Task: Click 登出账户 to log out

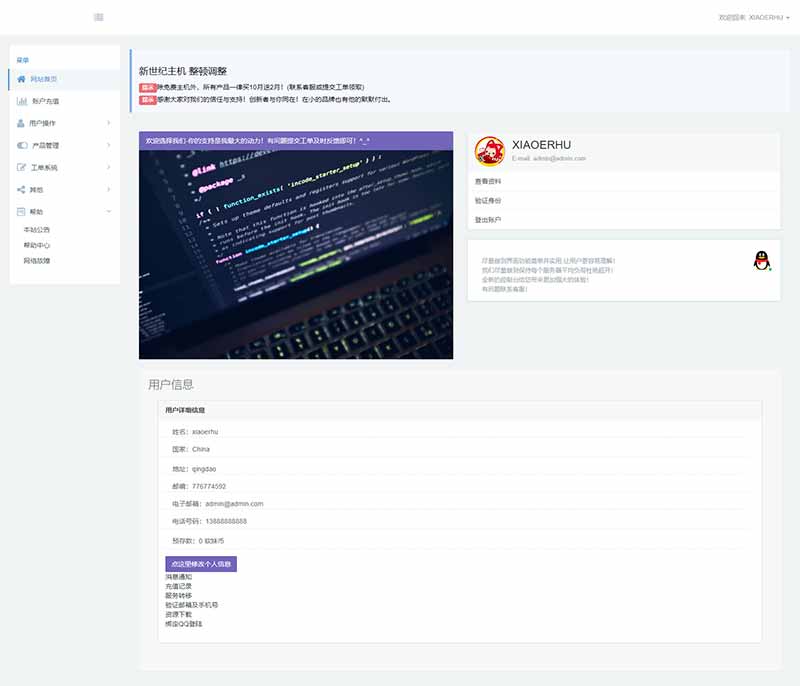Action: coord(488,219)
